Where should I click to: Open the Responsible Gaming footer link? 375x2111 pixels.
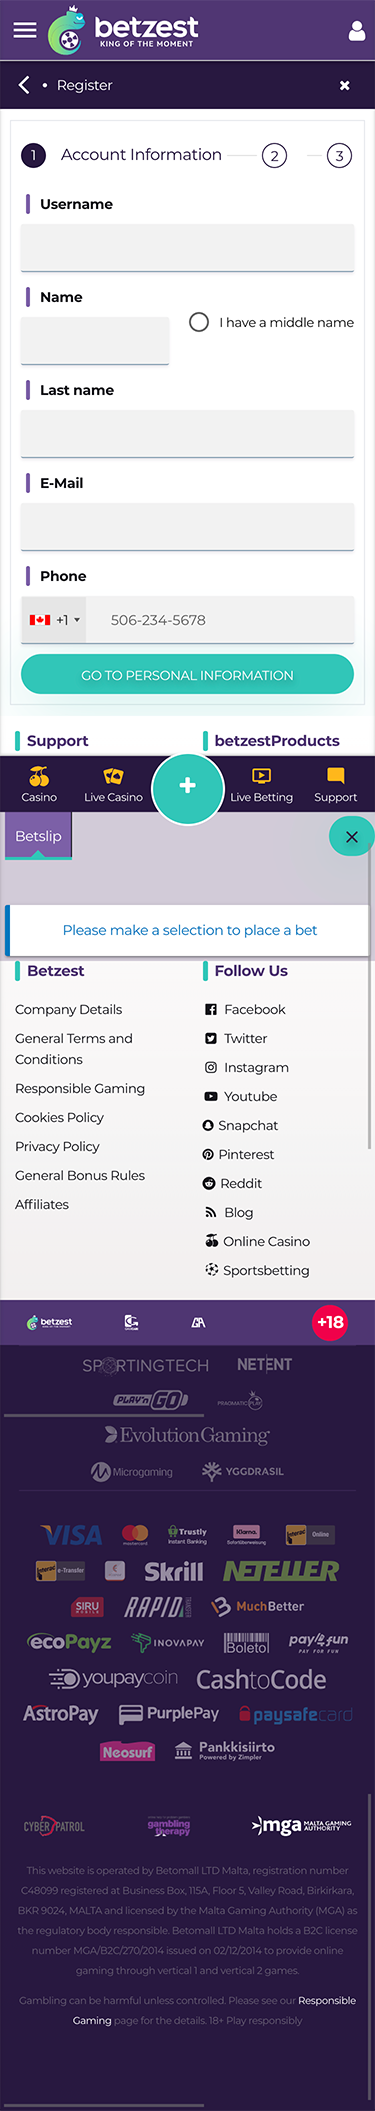80,1088
